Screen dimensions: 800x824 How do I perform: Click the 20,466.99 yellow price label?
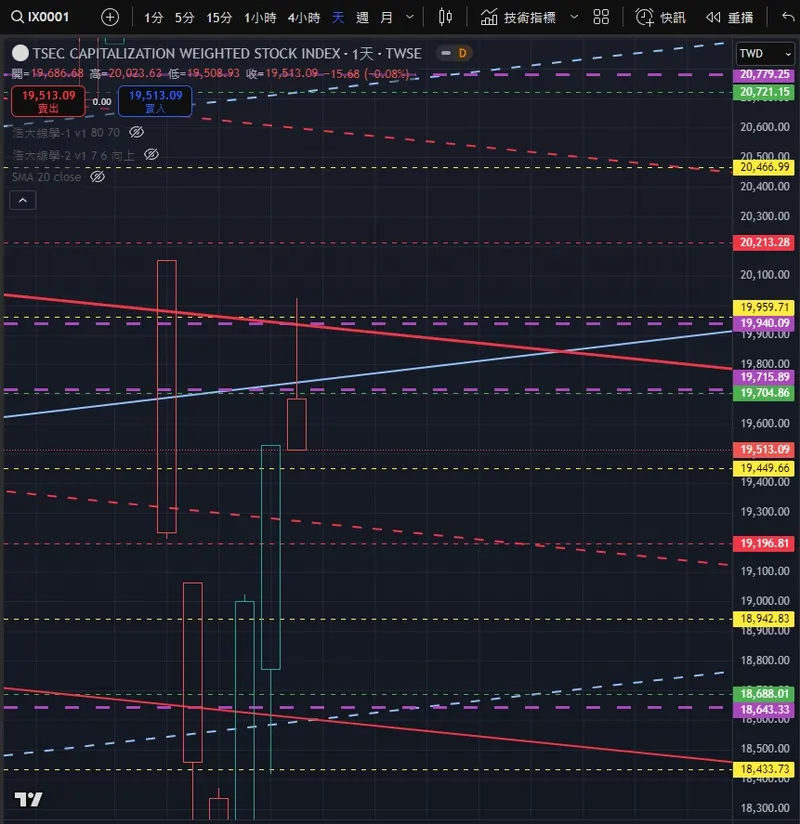764,168
